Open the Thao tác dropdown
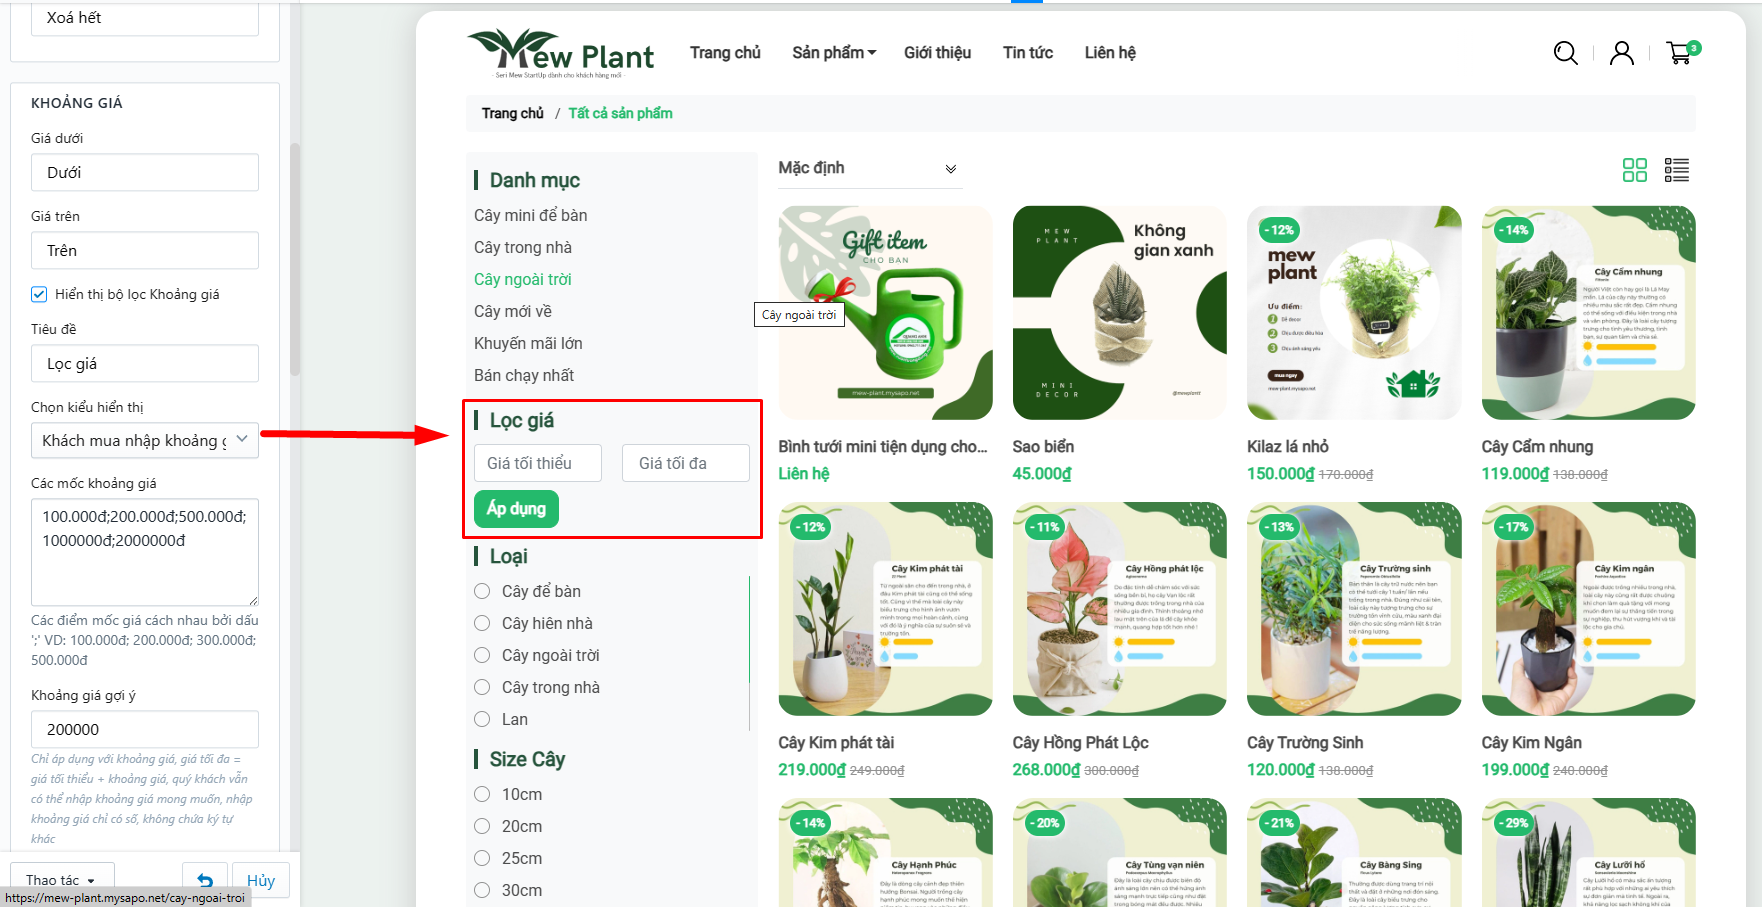Screen dimensions: 1762x907 coord(62,880)
